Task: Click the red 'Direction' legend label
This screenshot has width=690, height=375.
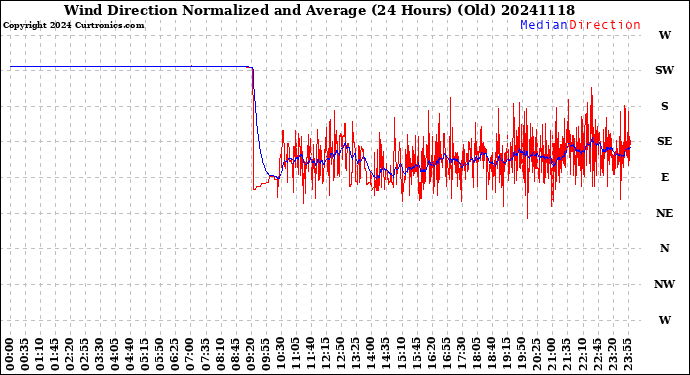Action: click(x=605, y=25)
